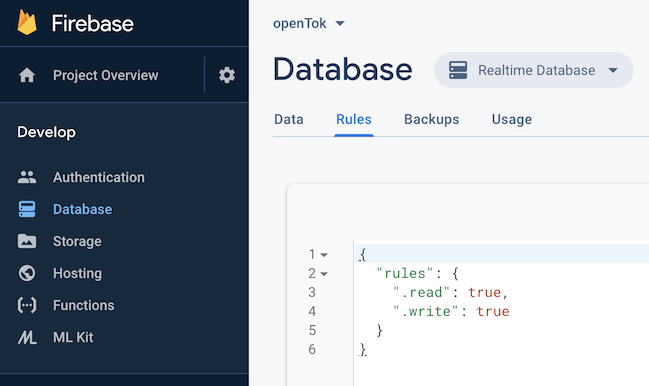Click line number 6 in gutter

tap(312, 349)
